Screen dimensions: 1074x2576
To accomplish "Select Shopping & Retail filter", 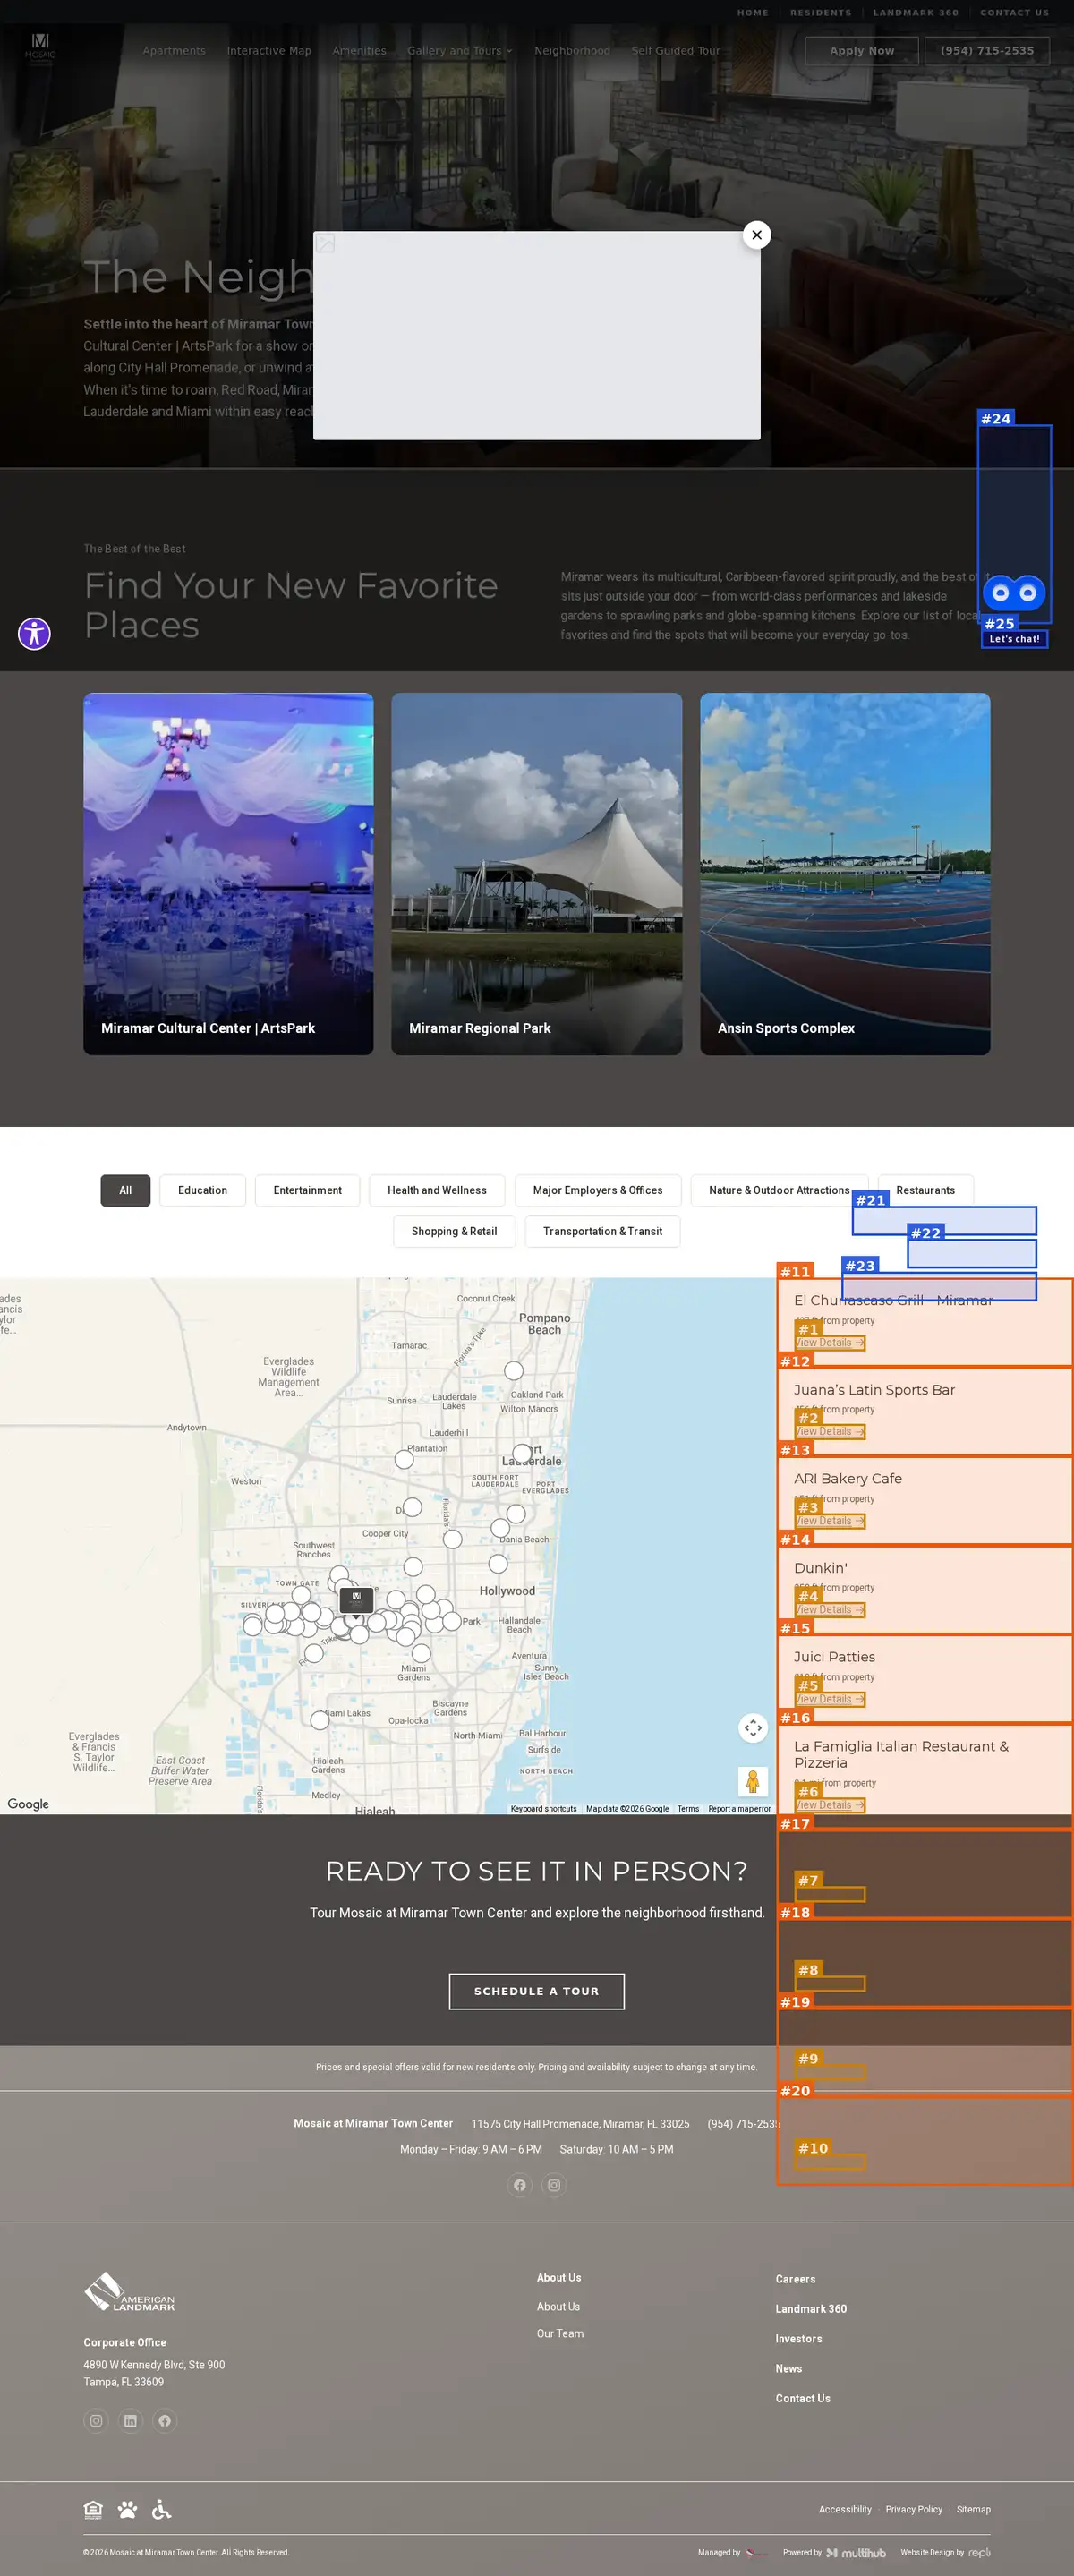I will click(454, 1231).
